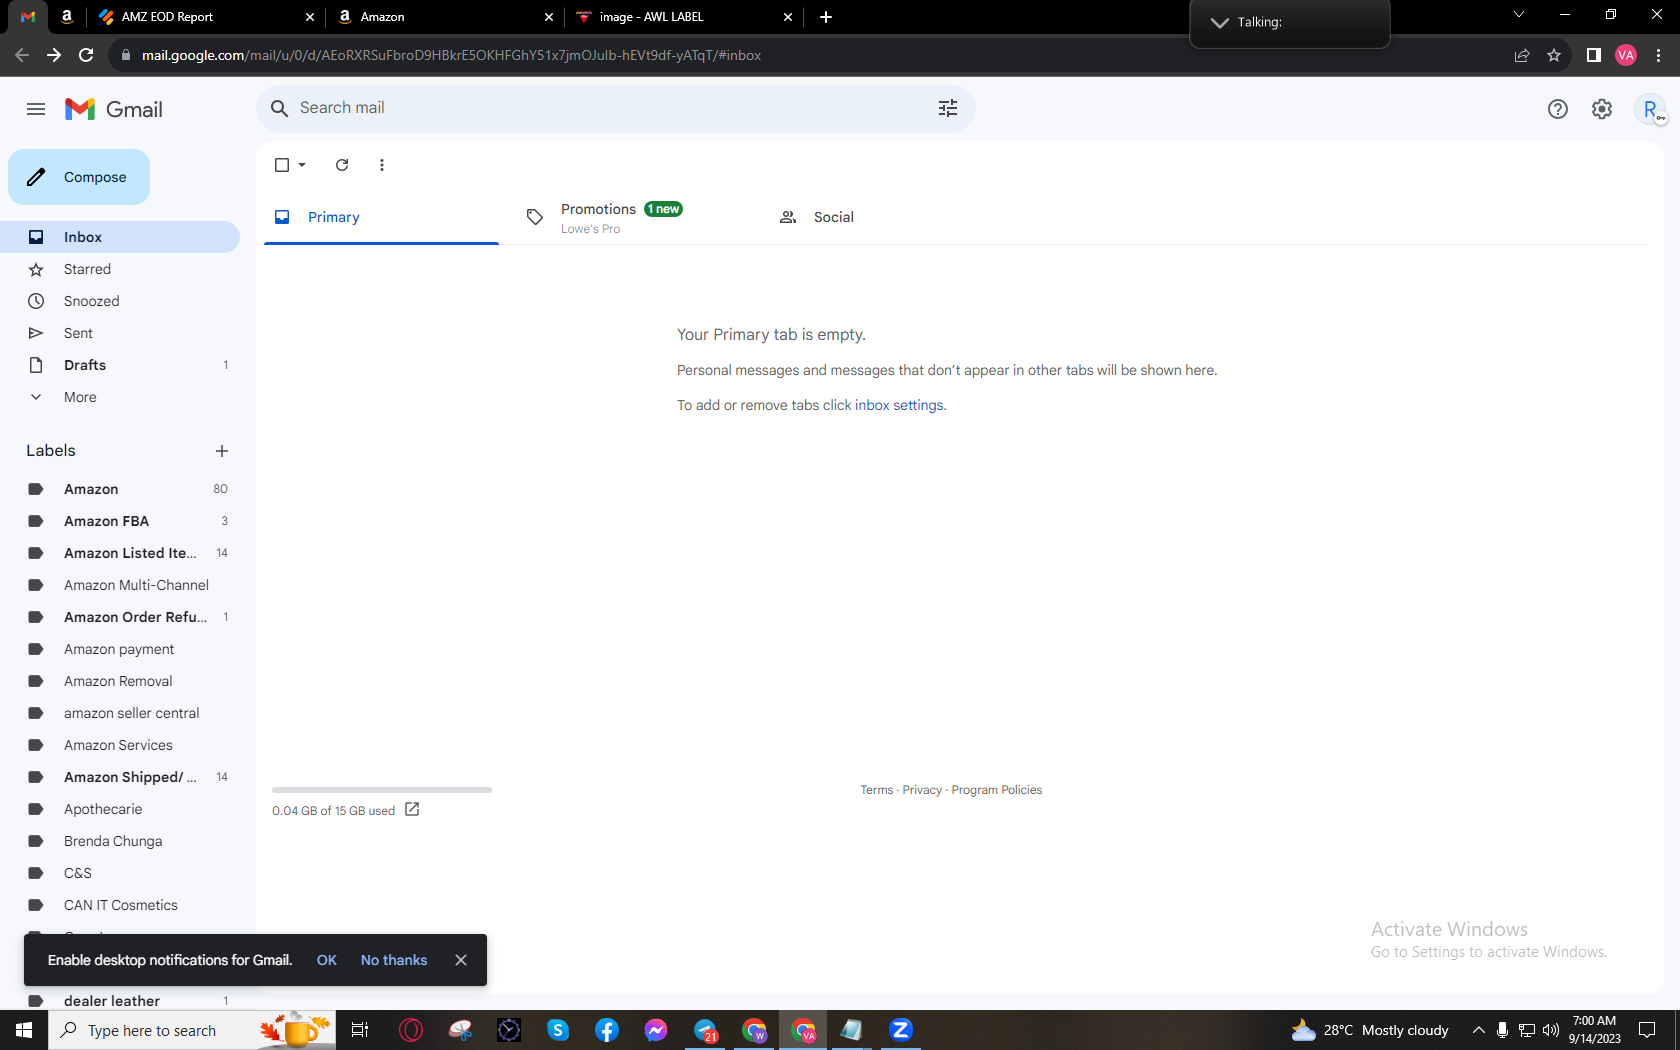Image resolution: width=1680 pixels, height=1050 pixels.
Task: Open Skype from the taskbar
Action: (x=558, y=1030)
